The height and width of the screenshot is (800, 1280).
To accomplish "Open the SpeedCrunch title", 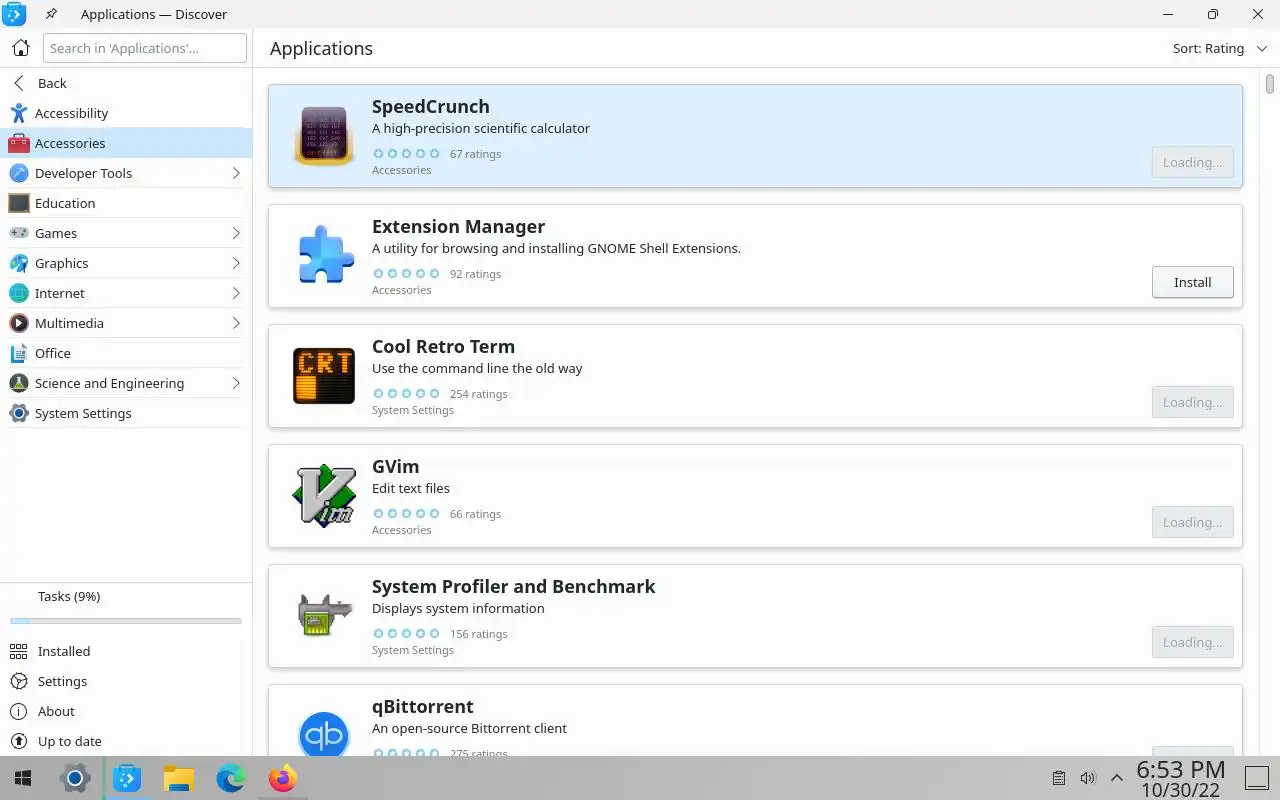I will click(431, 106).
